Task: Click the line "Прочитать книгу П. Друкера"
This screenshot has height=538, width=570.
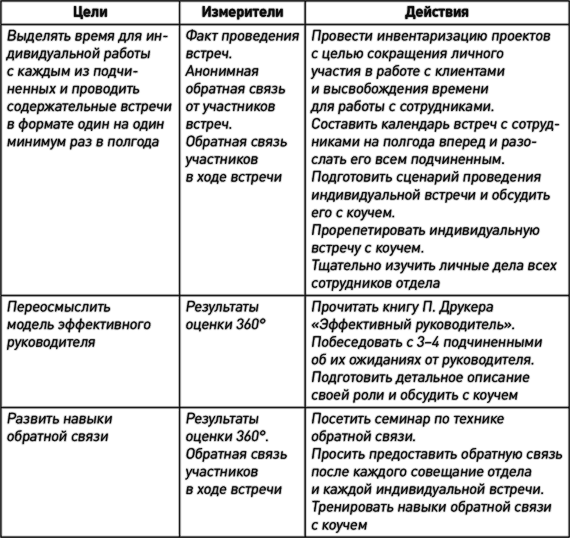Action: (x=402, y=308)
